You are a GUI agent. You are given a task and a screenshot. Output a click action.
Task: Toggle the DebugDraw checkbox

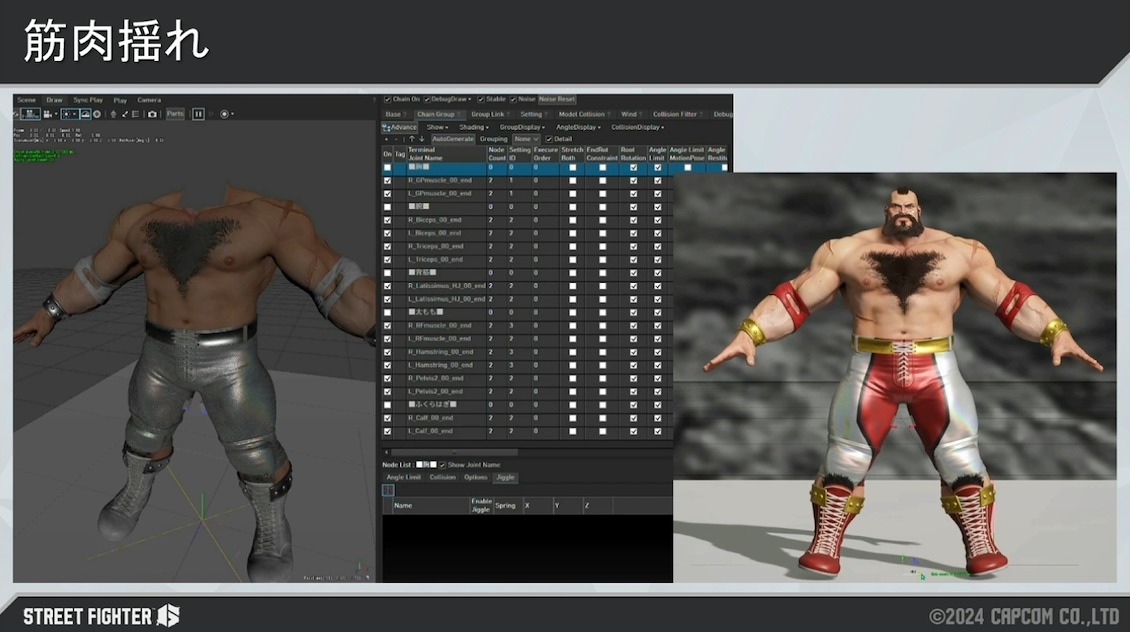point(427,99)
